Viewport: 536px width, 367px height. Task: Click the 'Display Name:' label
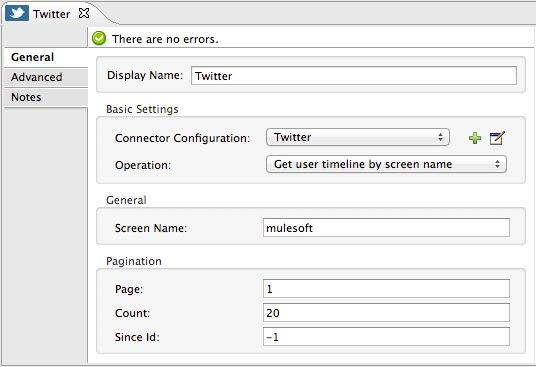145,75
